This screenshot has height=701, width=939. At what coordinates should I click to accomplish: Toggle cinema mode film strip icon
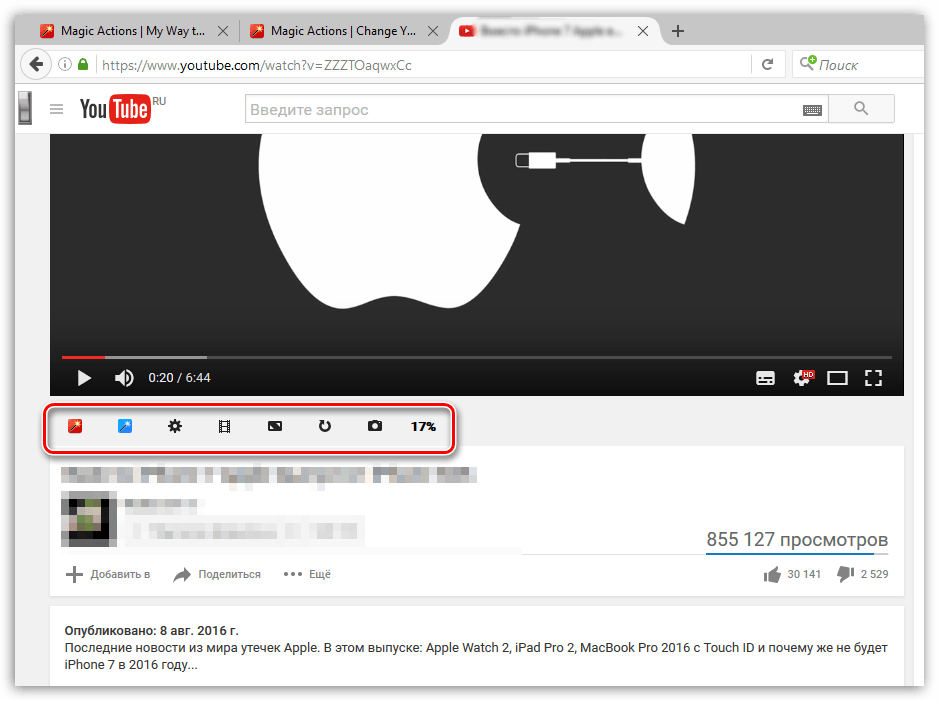point(225,426)
